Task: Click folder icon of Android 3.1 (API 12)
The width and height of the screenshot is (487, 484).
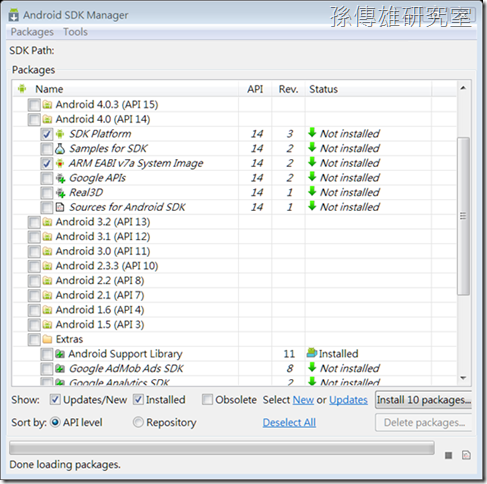Action: (47, 237)
